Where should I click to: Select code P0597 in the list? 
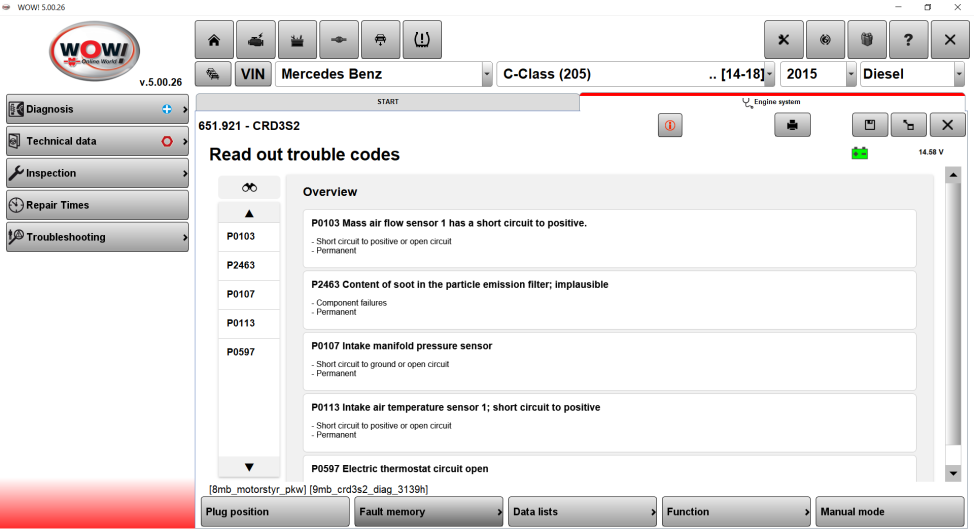(249, 352)
